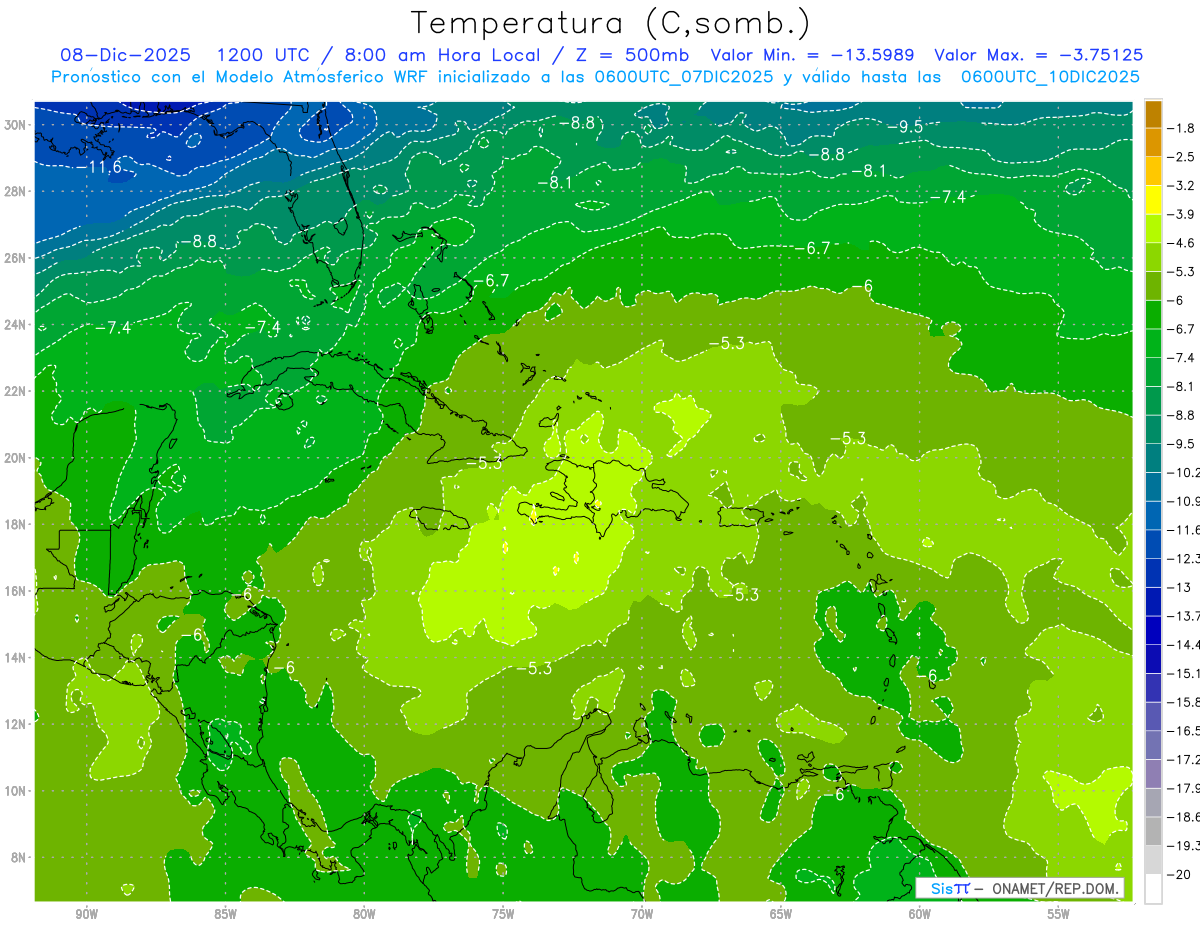Select the valid-until stamp "0600UTC_10DIC2025"
This screenshot has width=1200, height=927.
(x=1050, y=77)
